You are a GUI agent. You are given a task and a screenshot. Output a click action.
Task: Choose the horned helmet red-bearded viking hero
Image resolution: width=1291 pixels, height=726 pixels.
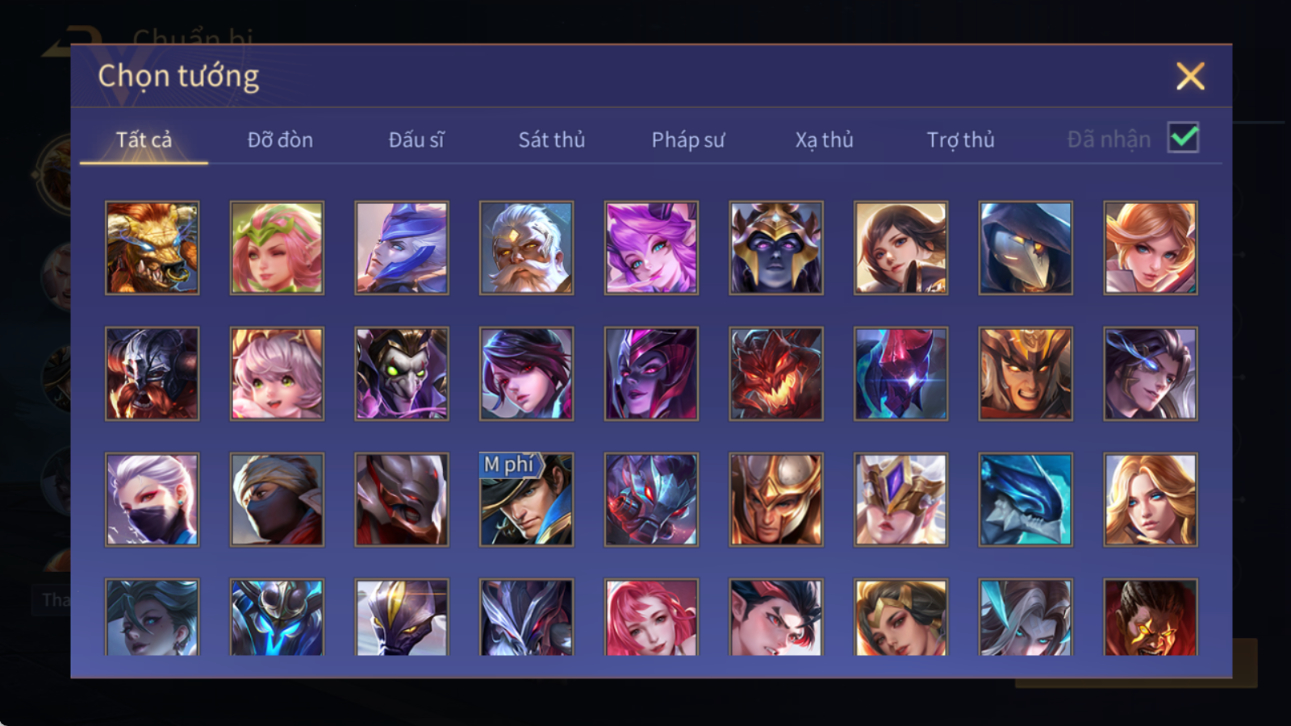pyautogui.click(x=152, y=374)
